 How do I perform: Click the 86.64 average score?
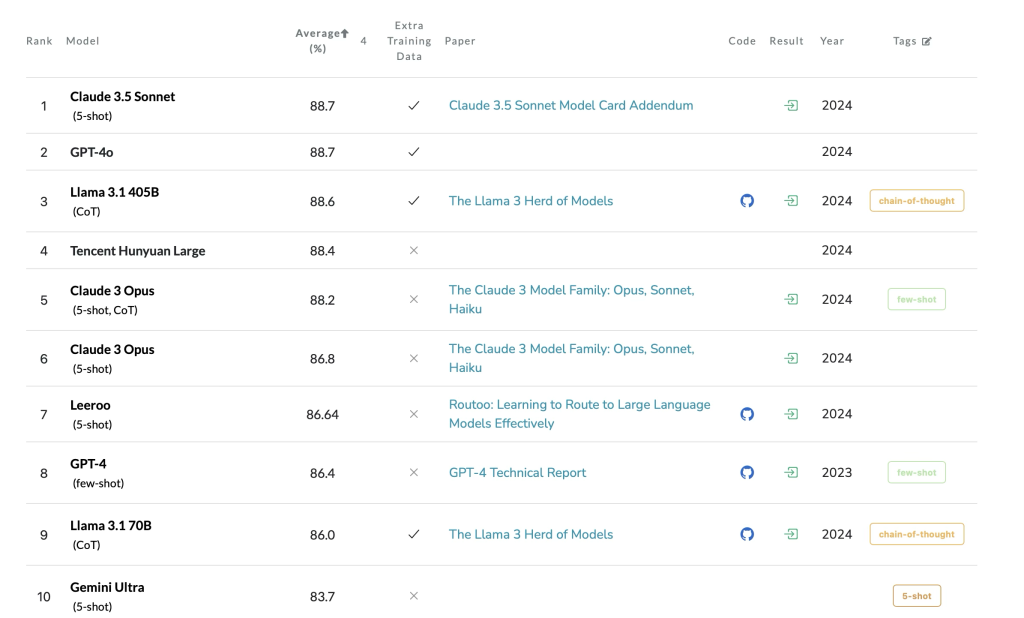pyautogui.click(x=323, y=415)
